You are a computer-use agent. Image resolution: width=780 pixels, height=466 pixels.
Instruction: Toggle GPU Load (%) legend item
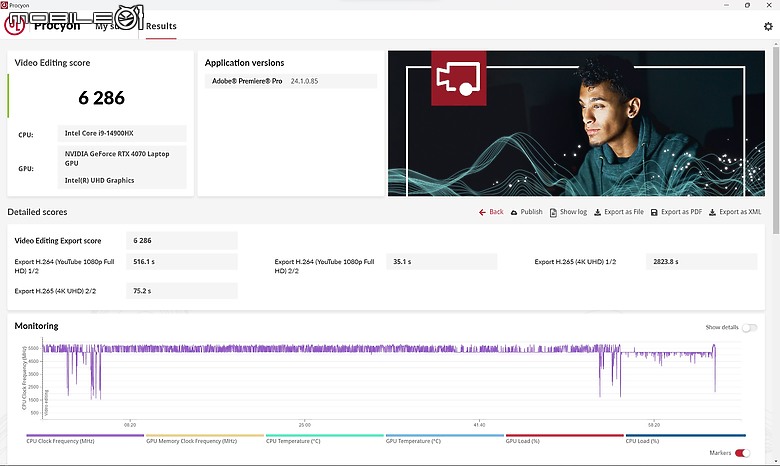pos(565,439)
